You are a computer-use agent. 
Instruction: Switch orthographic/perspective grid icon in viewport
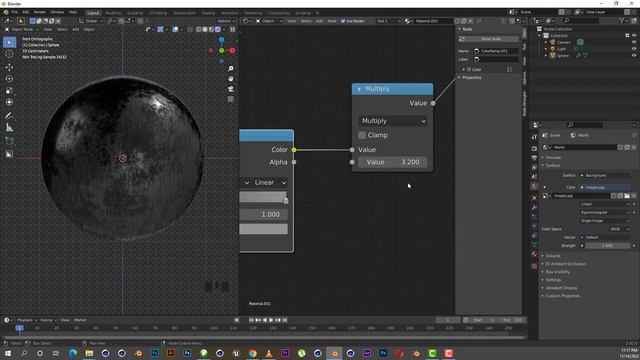coord(231,99)
